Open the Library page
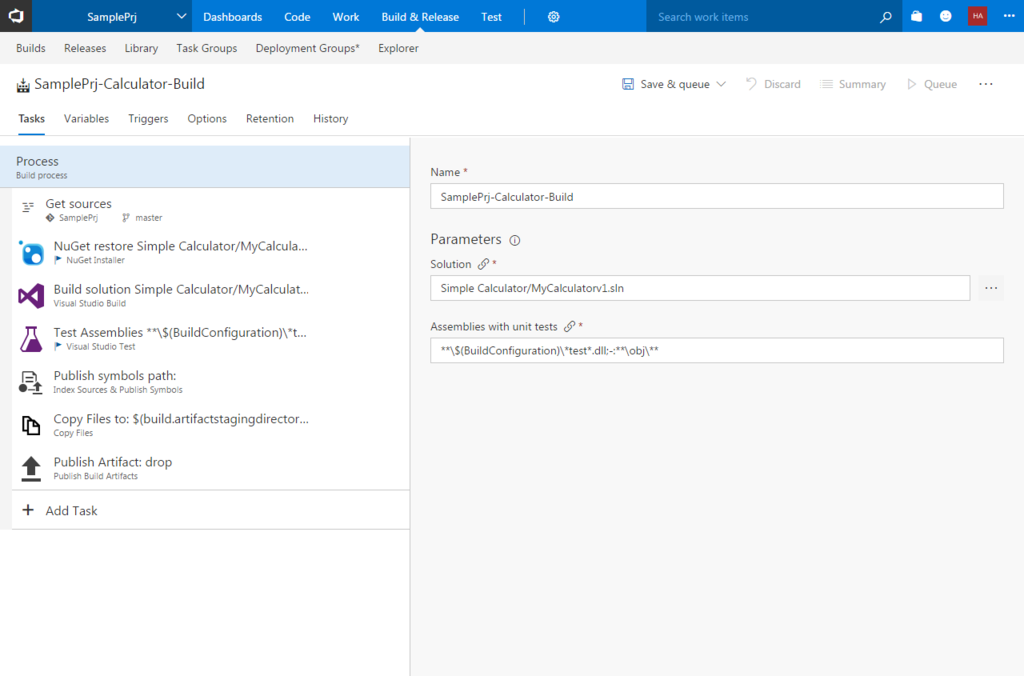1024x676 pixels. pos(141,48)
